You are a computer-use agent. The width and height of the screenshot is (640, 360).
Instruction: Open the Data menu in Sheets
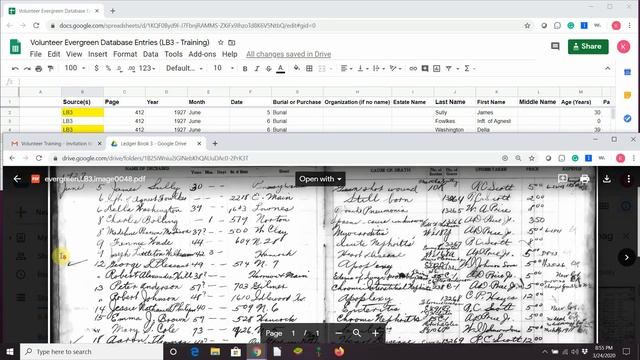(150, 54)
